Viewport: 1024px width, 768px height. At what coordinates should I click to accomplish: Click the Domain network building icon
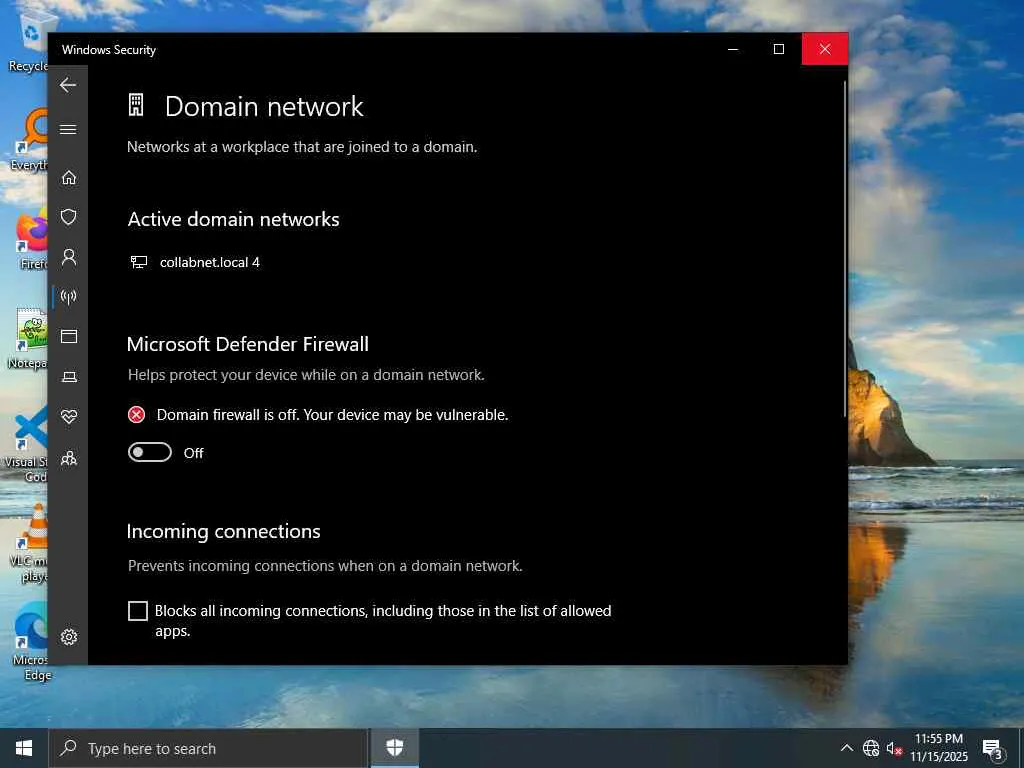(x=136, y=105)
